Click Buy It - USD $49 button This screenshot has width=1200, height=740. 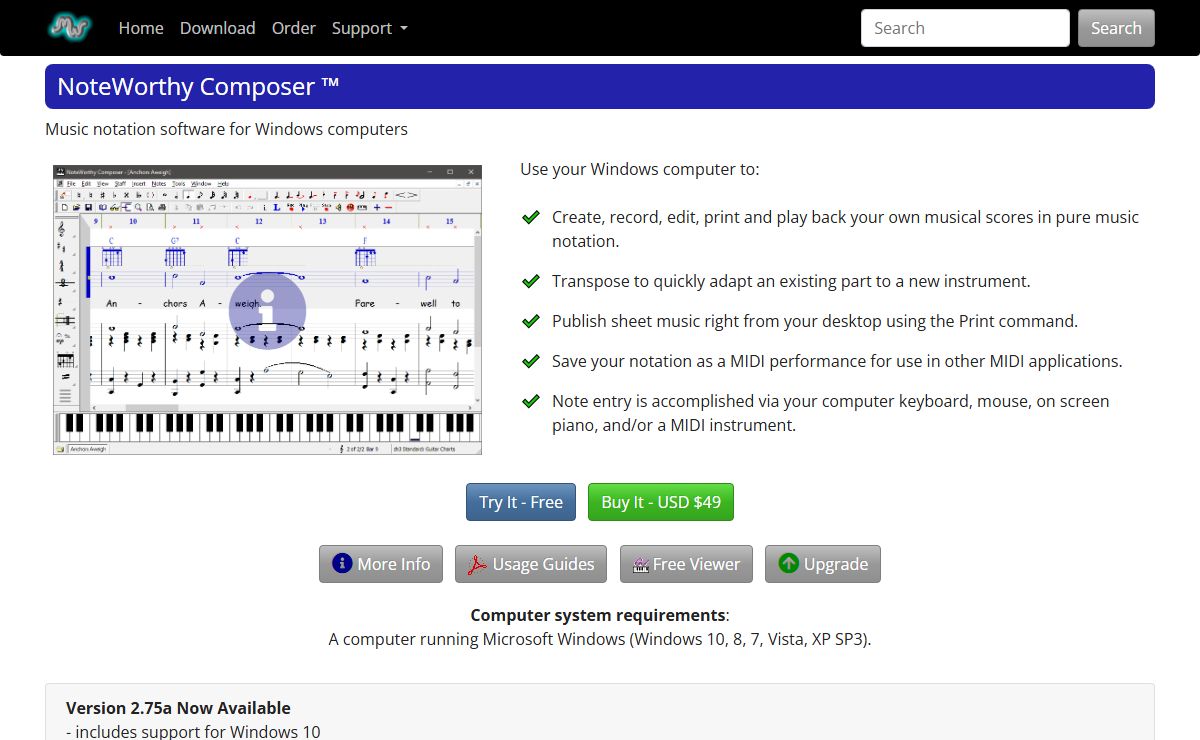tap(661, 502)
